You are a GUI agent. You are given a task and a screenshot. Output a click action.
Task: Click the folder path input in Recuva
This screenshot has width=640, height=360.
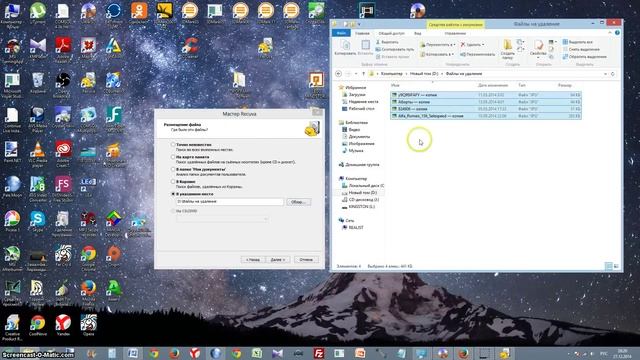229,202
